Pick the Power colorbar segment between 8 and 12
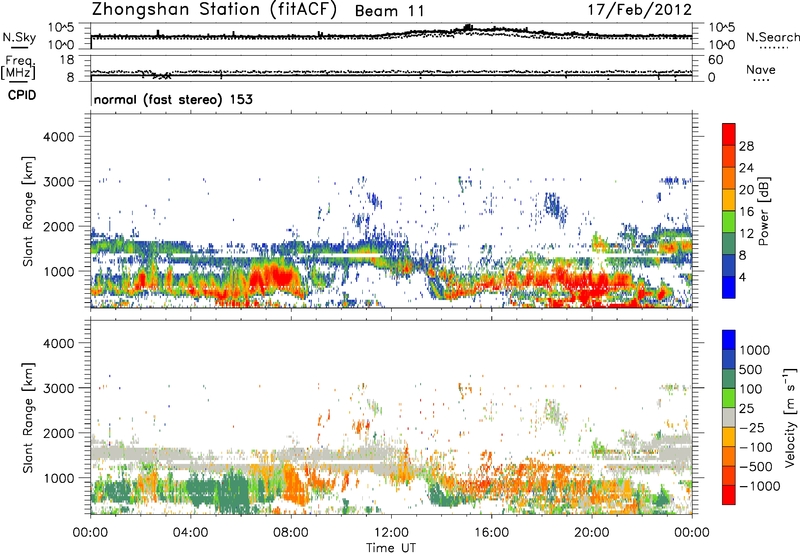This screenshot has width=800, height=554. [x=729, y=243]
